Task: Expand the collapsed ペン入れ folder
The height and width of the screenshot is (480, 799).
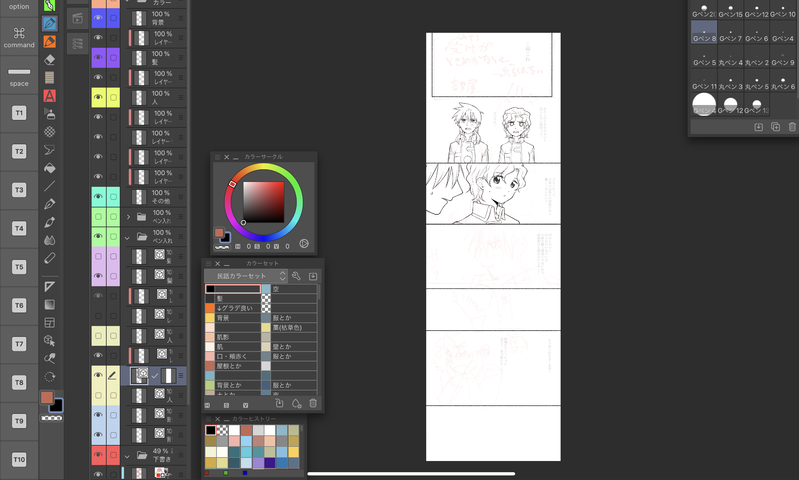Action: point(128,217)
